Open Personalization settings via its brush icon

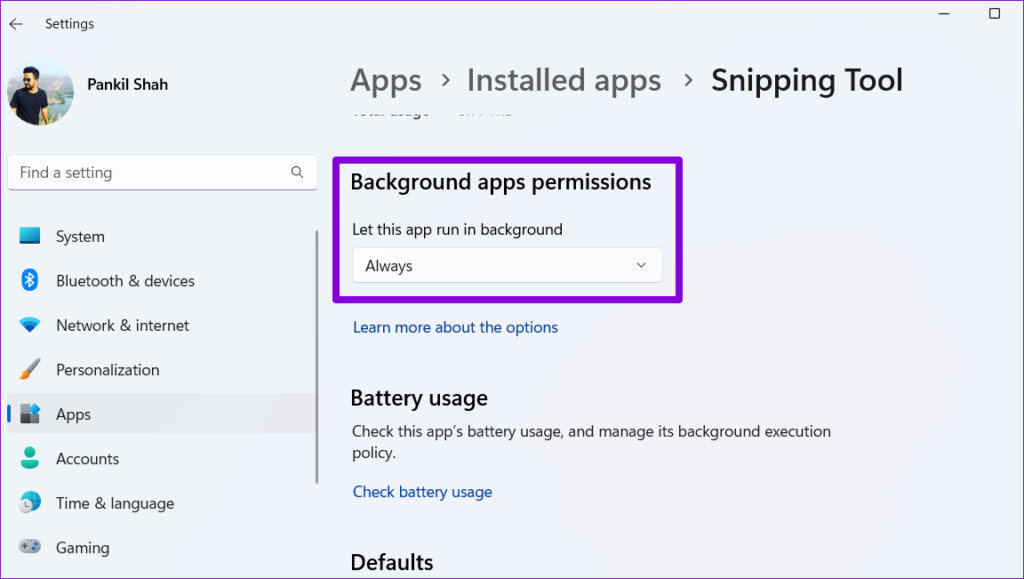coord(29,369)
